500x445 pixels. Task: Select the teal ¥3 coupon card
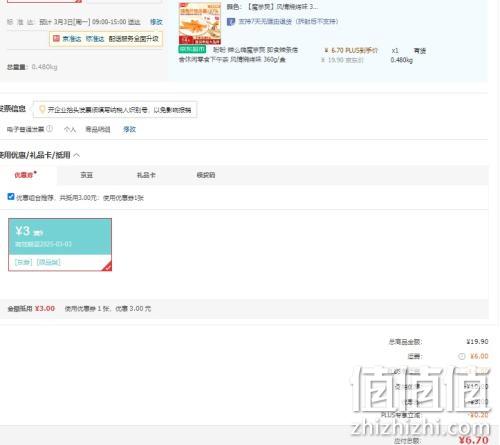pos(60,244)
